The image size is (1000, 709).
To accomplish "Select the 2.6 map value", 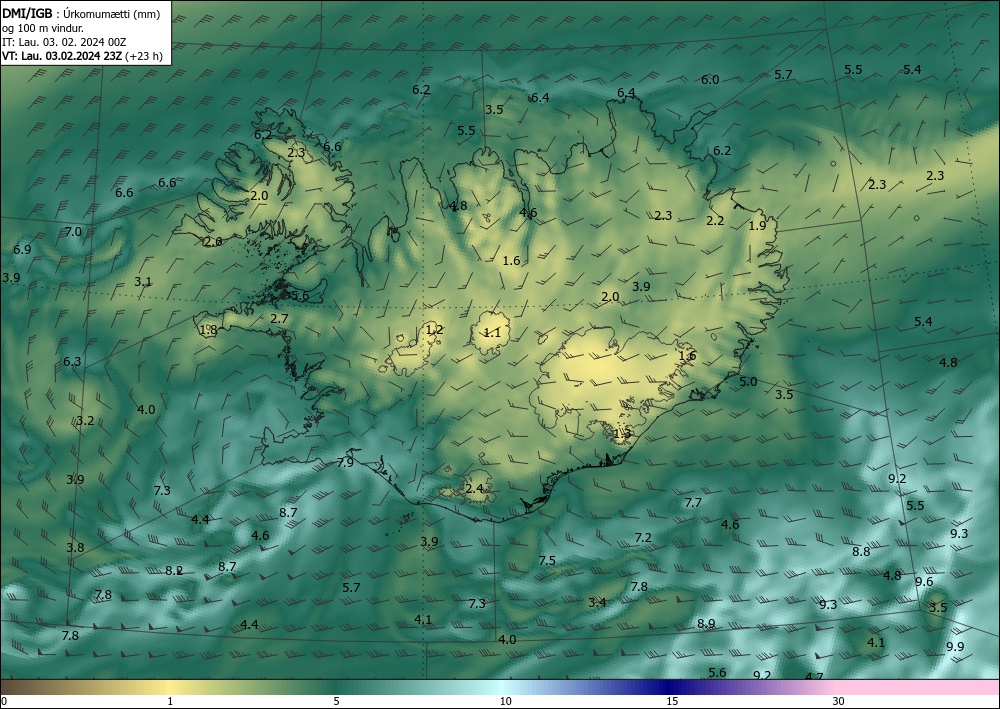I will (213, 242).
